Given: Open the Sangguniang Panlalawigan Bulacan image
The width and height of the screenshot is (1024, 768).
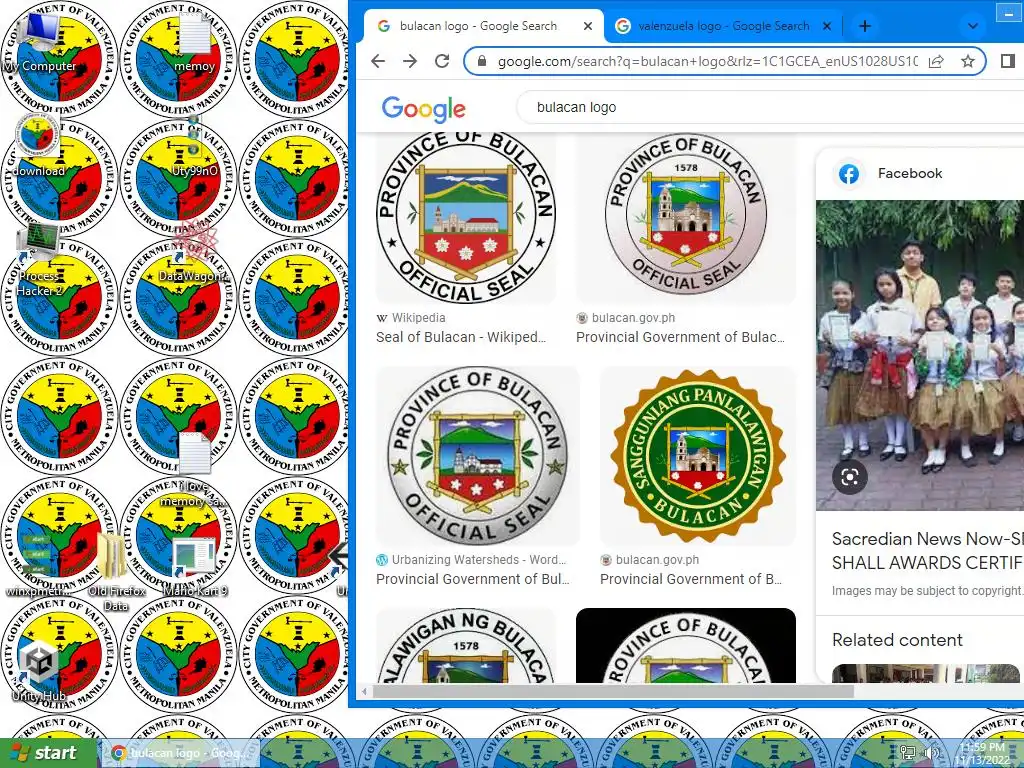Looking at the screenshot, I should pos(698,456).
